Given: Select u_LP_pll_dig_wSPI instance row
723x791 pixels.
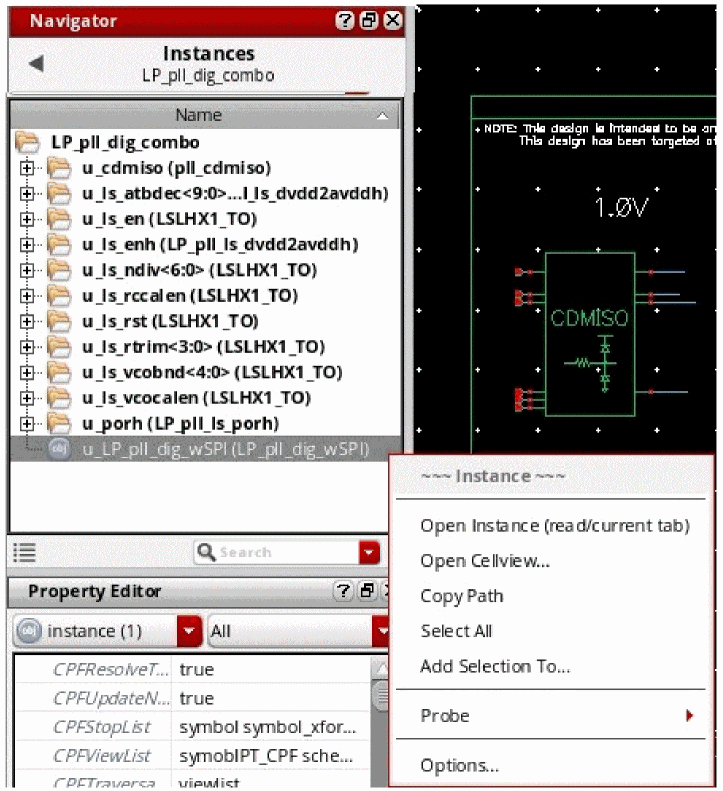Looking at the screenshot, I should [x=206, y=449].
